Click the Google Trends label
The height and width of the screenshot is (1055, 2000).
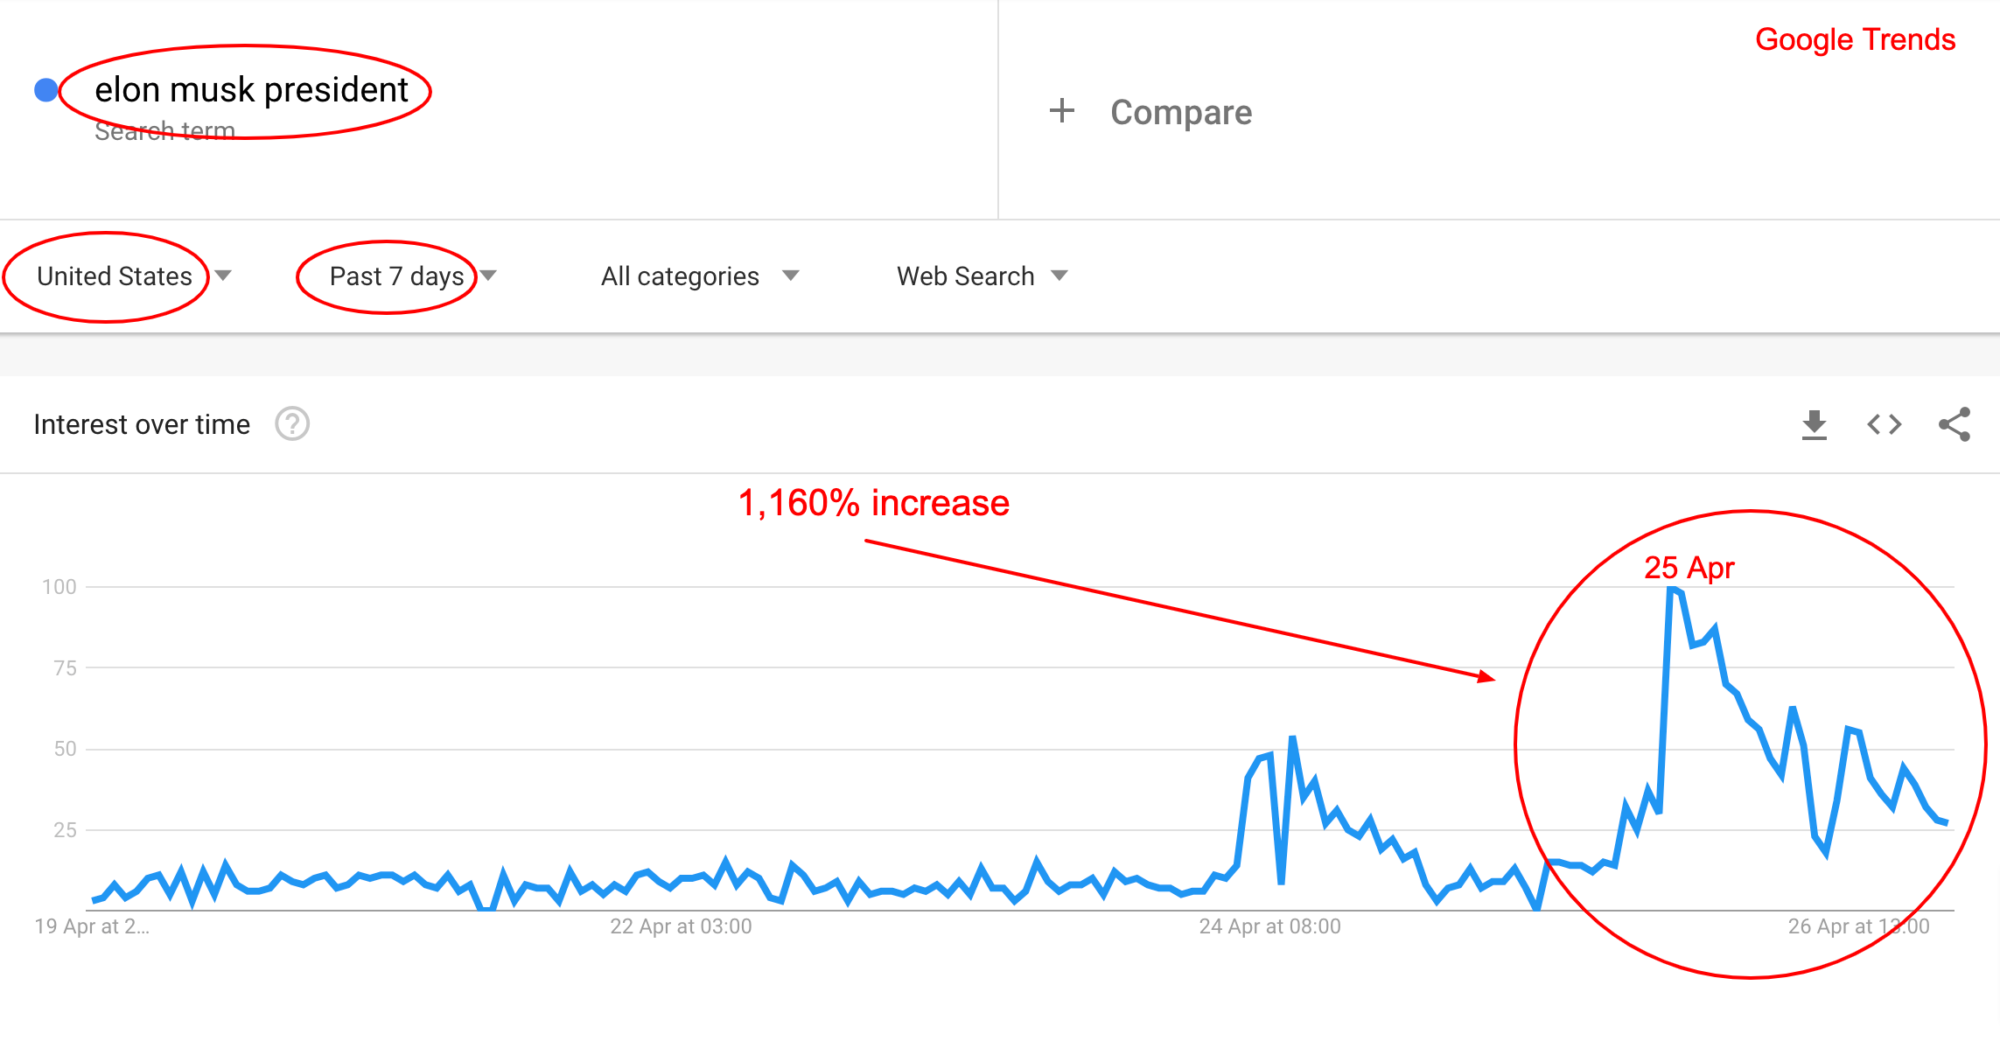1855,39
